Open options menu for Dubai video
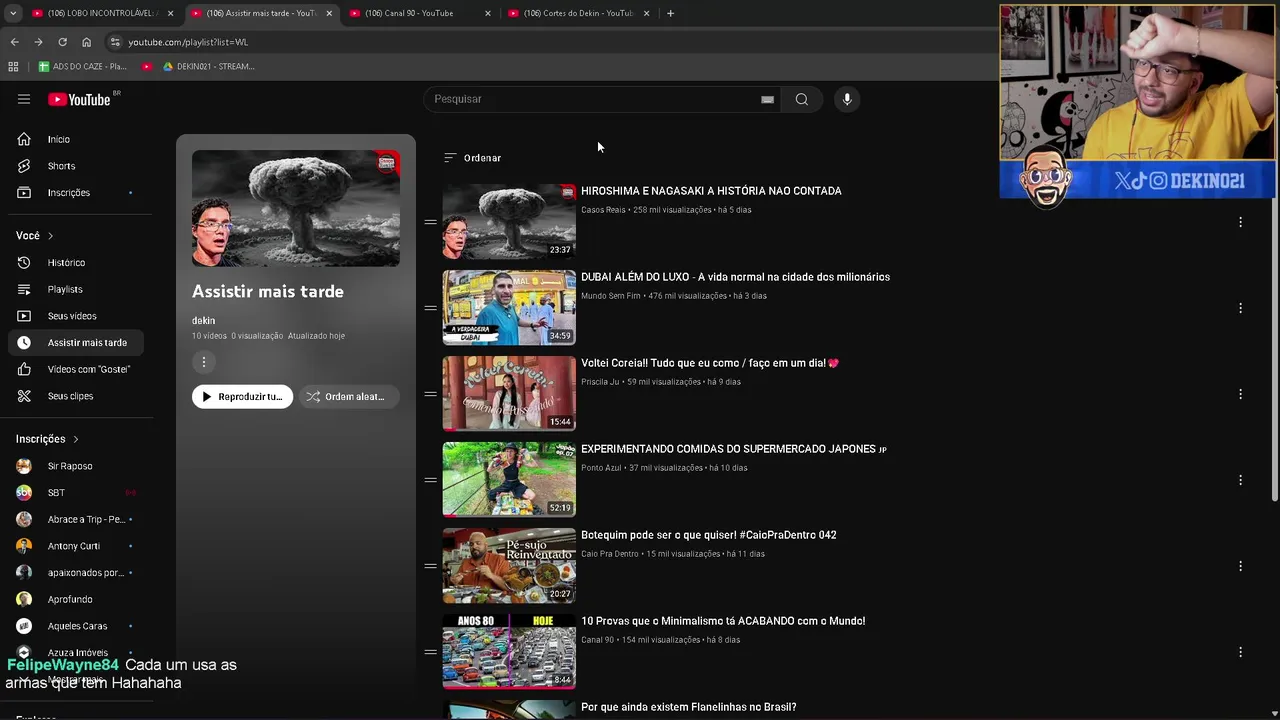The width and height of the screenshot is (1280, 720). [1240, 308]
